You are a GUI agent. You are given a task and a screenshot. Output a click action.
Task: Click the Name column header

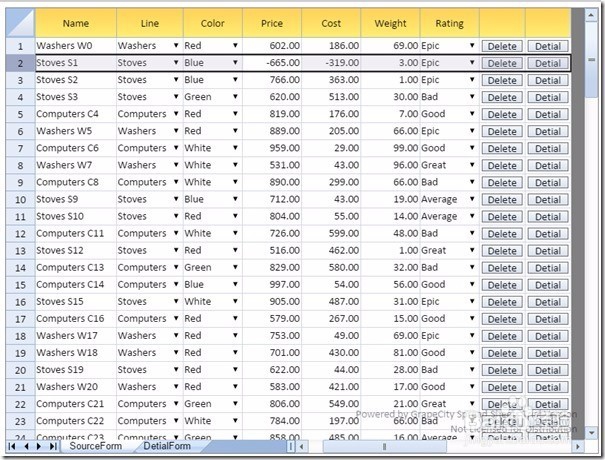pyautogui.click(x=76, y=23)
